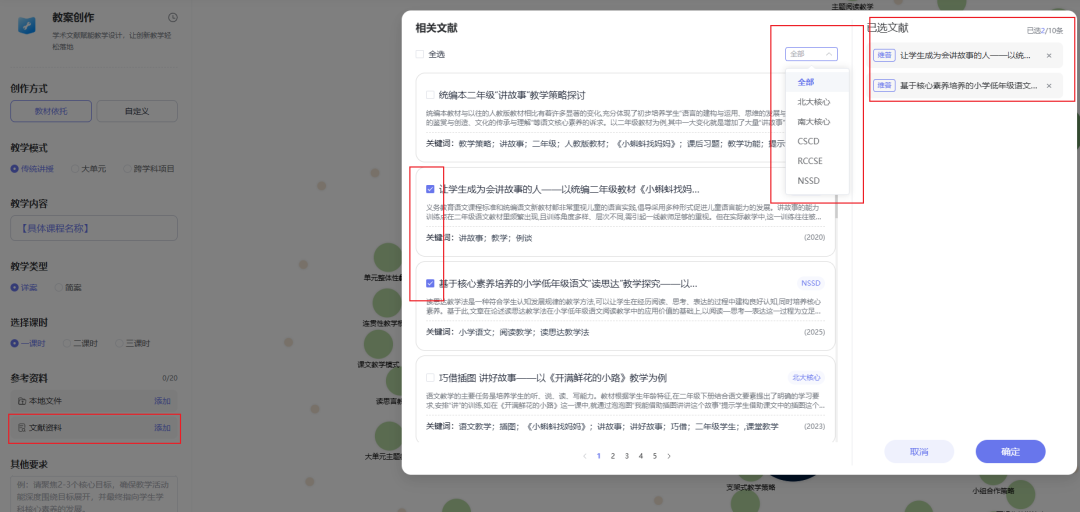Choose 简案 lesson plan type
Screen dimensions: 1080x512
[x=68, y=287]
